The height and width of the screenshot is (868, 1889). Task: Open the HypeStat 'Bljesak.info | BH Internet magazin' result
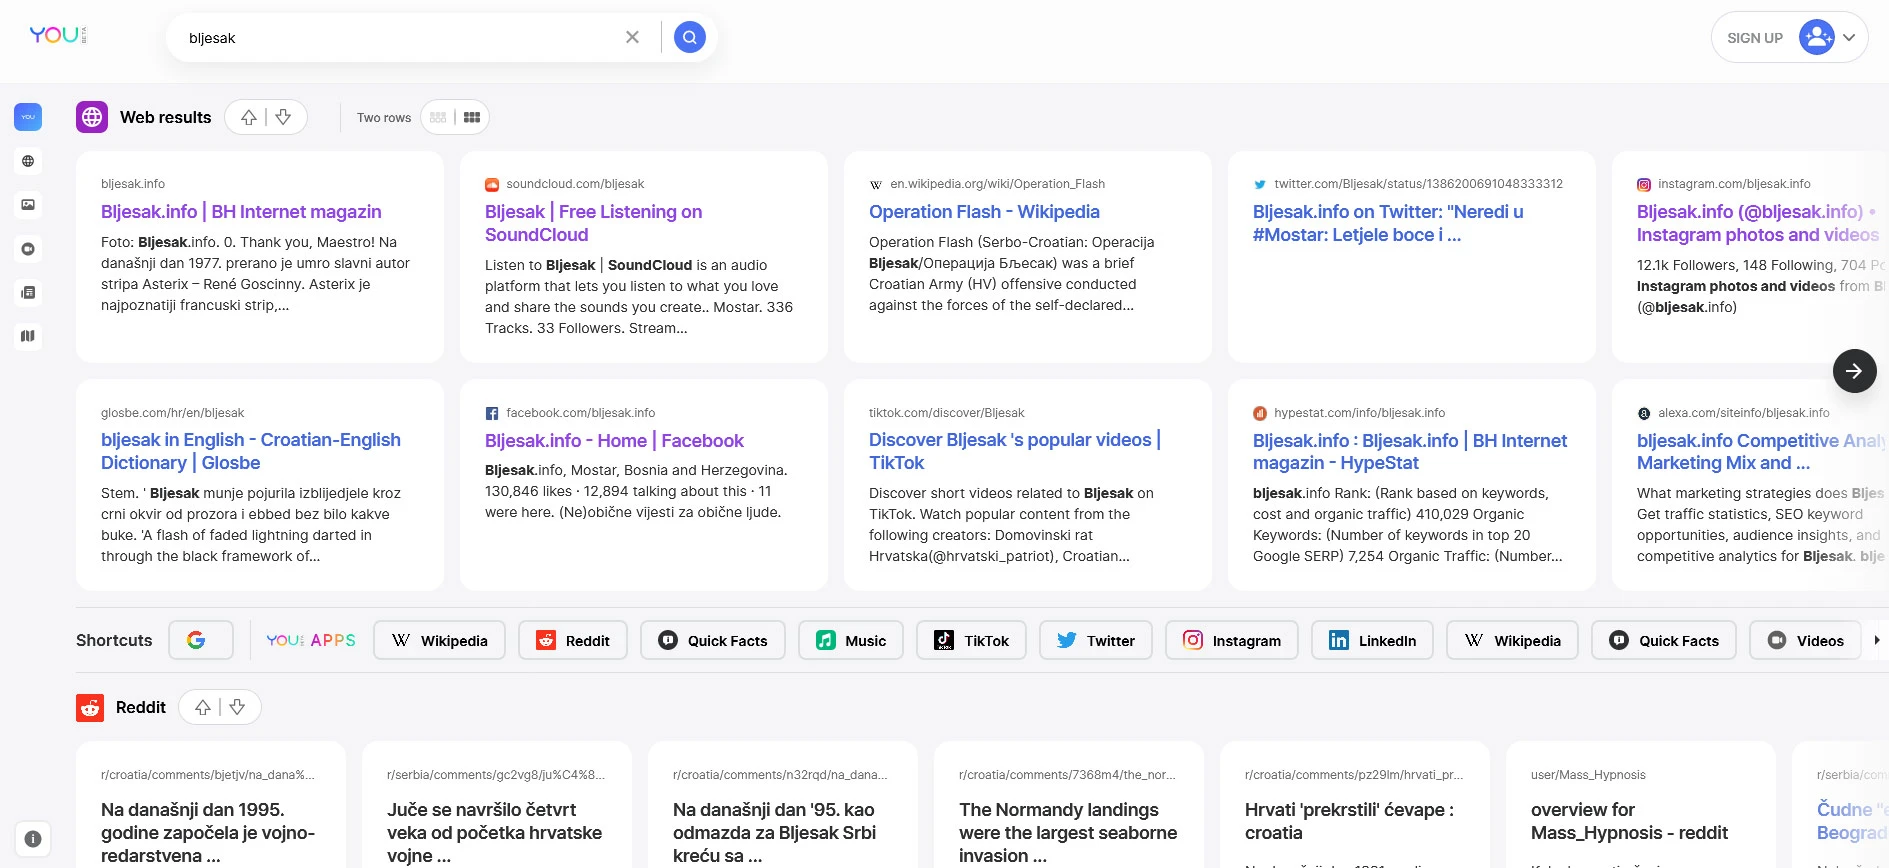1410,452
